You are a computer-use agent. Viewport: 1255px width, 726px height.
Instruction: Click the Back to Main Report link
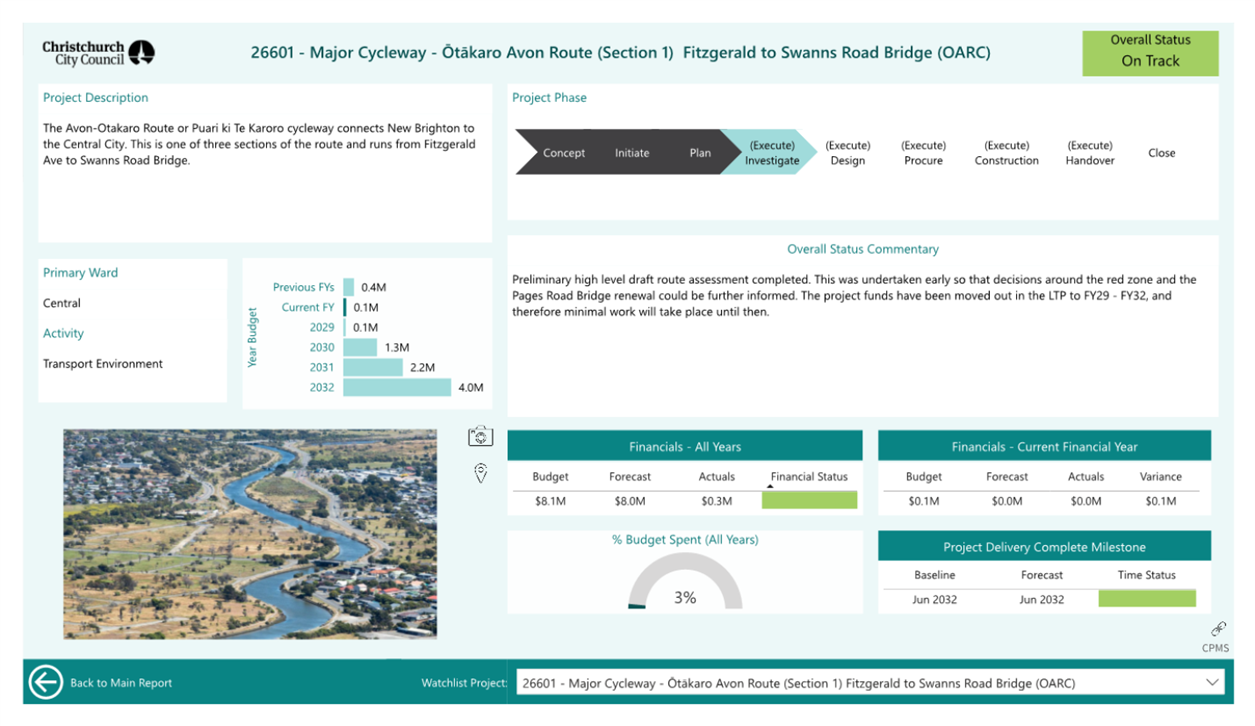pos(121,683)
